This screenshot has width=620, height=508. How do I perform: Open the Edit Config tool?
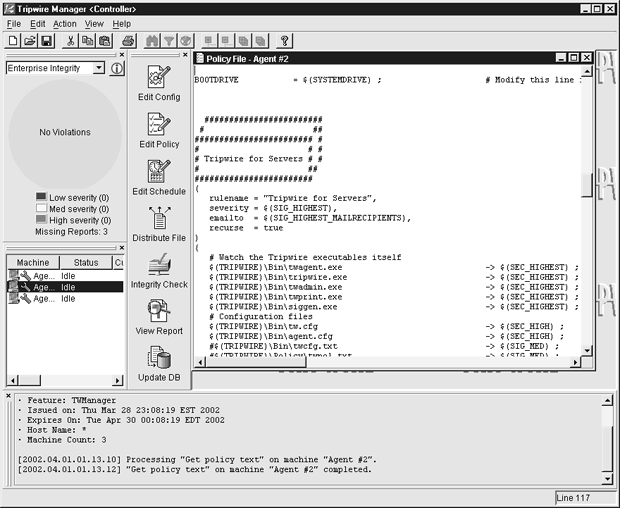tap(159, 83)
